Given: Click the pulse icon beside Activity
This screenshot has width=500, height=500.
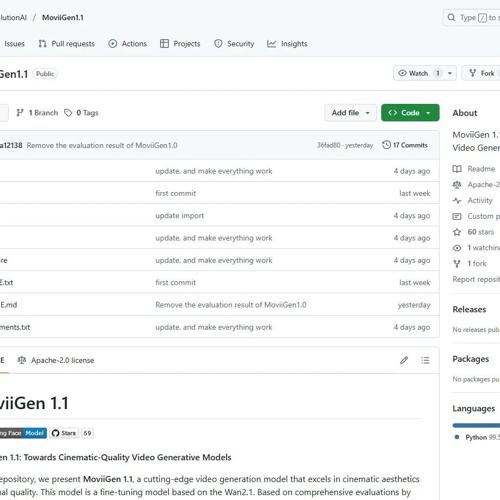Looking at the screenshot, I should [x=457, y=201].
